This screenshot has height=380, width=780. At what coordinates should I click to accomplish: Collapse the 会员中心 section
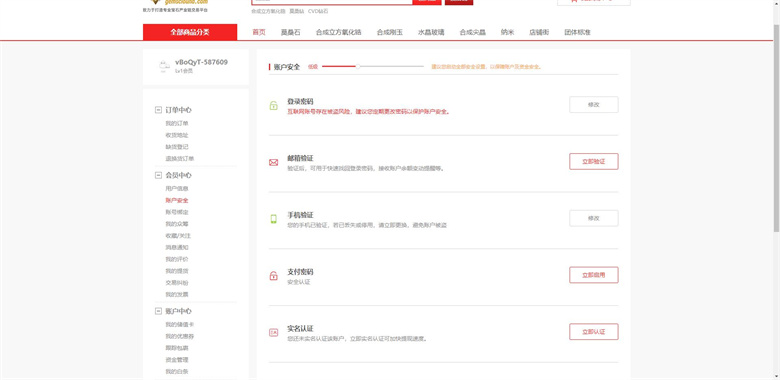pos(158,175)
